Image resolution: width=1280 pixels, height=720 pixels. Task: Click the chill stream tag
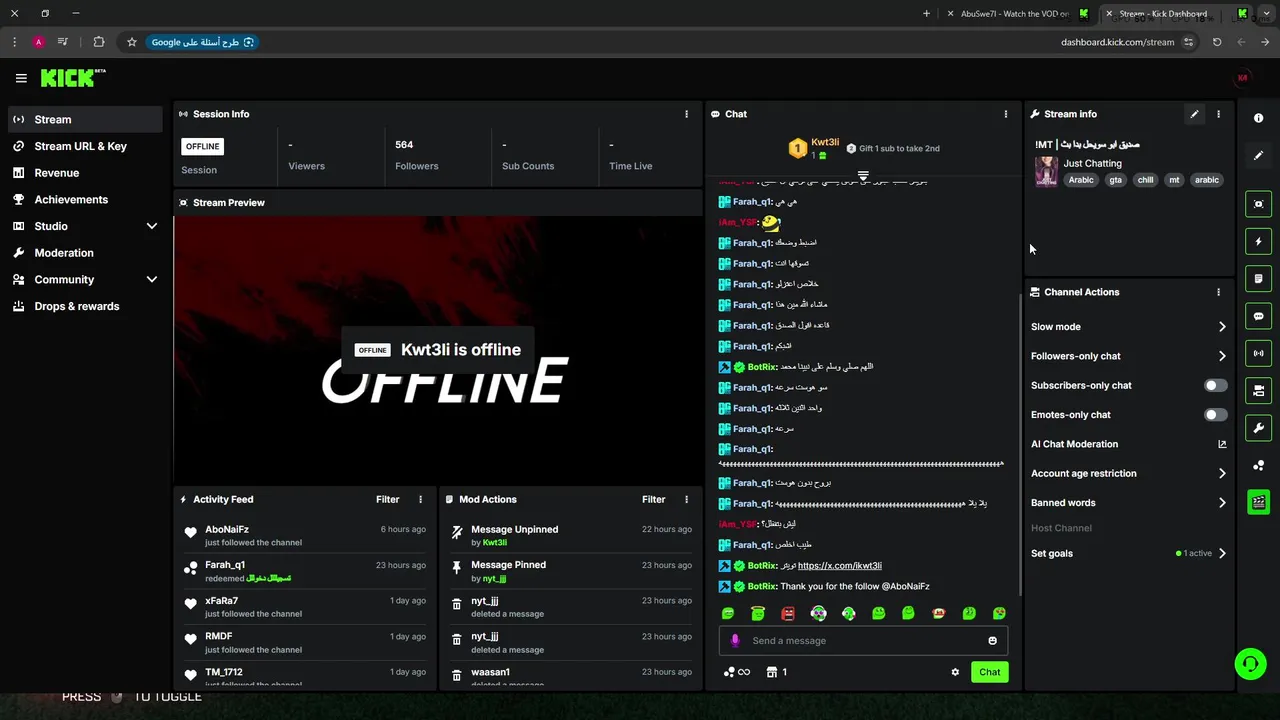pyautogui.click(x=1145, y=180)
